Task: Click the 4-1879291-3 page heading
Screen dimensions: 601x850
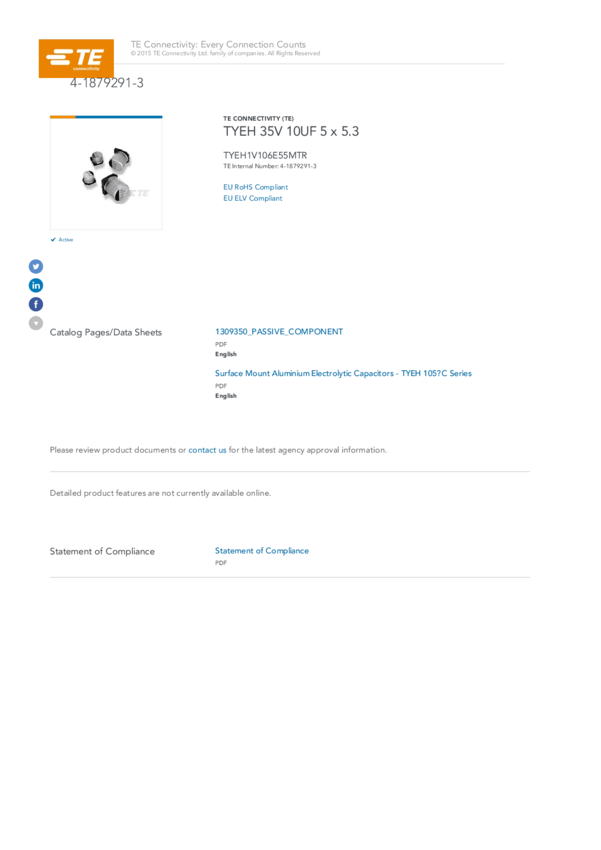Action: [107, 83]
